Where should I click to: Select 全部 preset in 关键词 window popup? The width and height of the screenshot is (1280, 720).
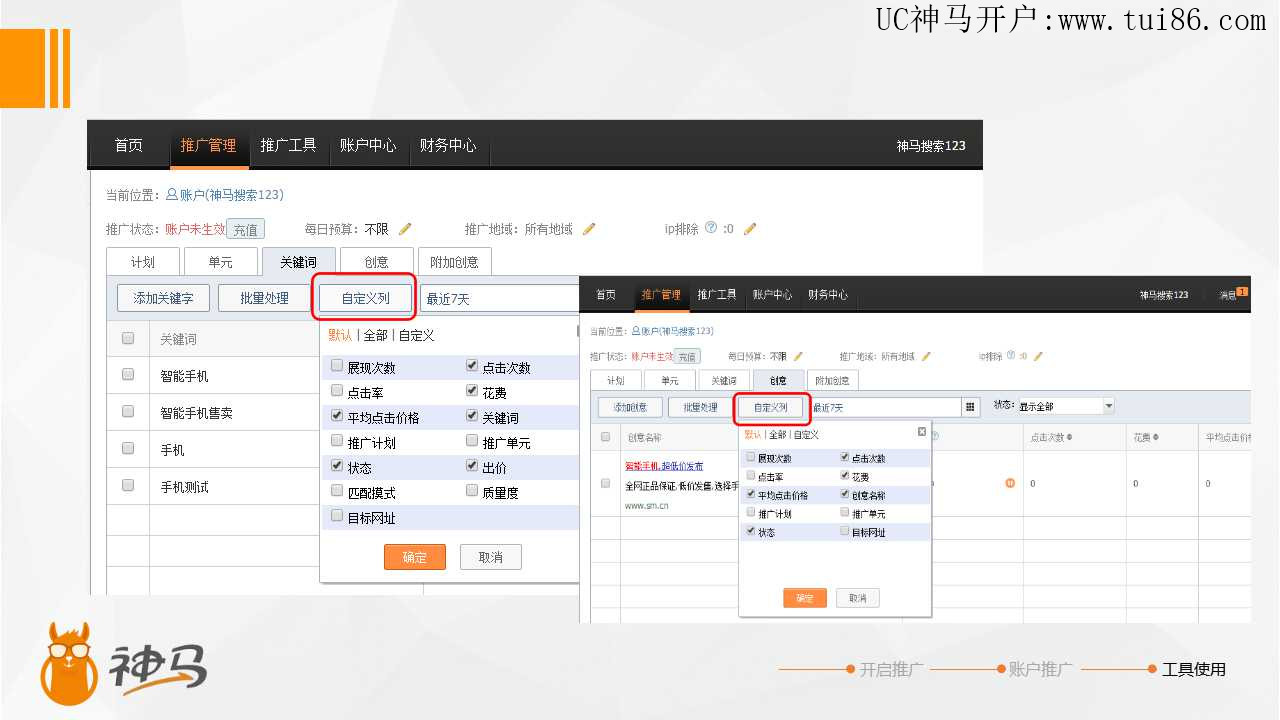375,335
